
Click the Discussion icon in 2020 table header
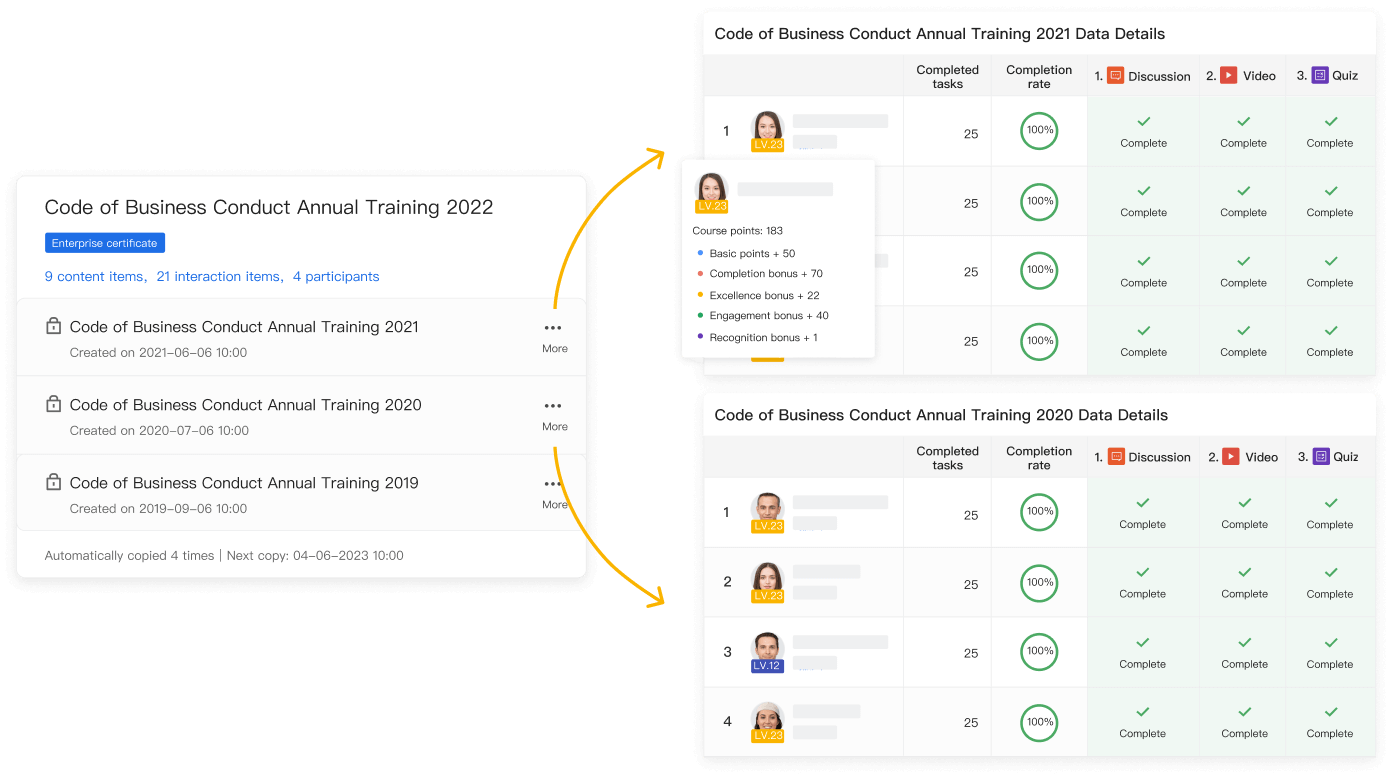click(1116, 457)
